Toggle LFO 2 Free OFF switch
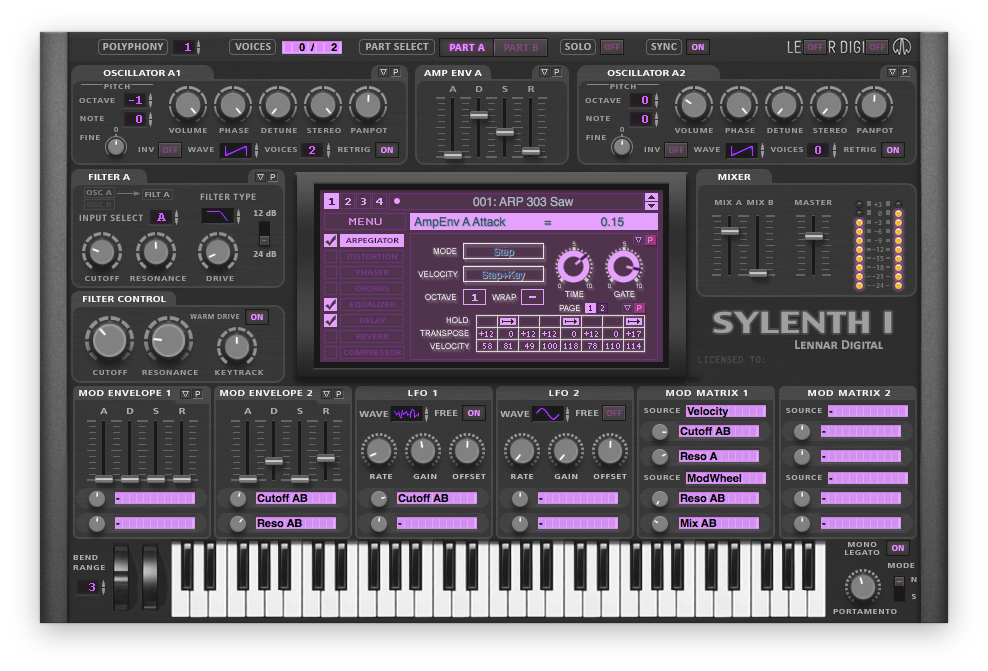 tap(614, 413)
